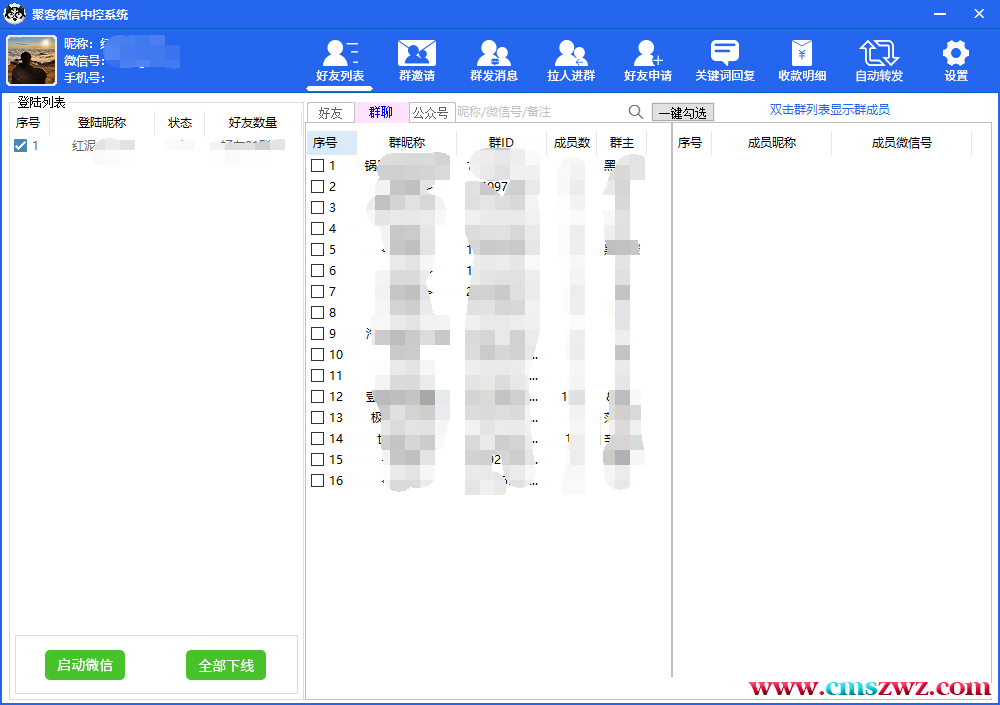Select the 拉人进群 toolbar icon
Image resolution: width=1000 pixels, height=705 pixels.
pos(571,54)
